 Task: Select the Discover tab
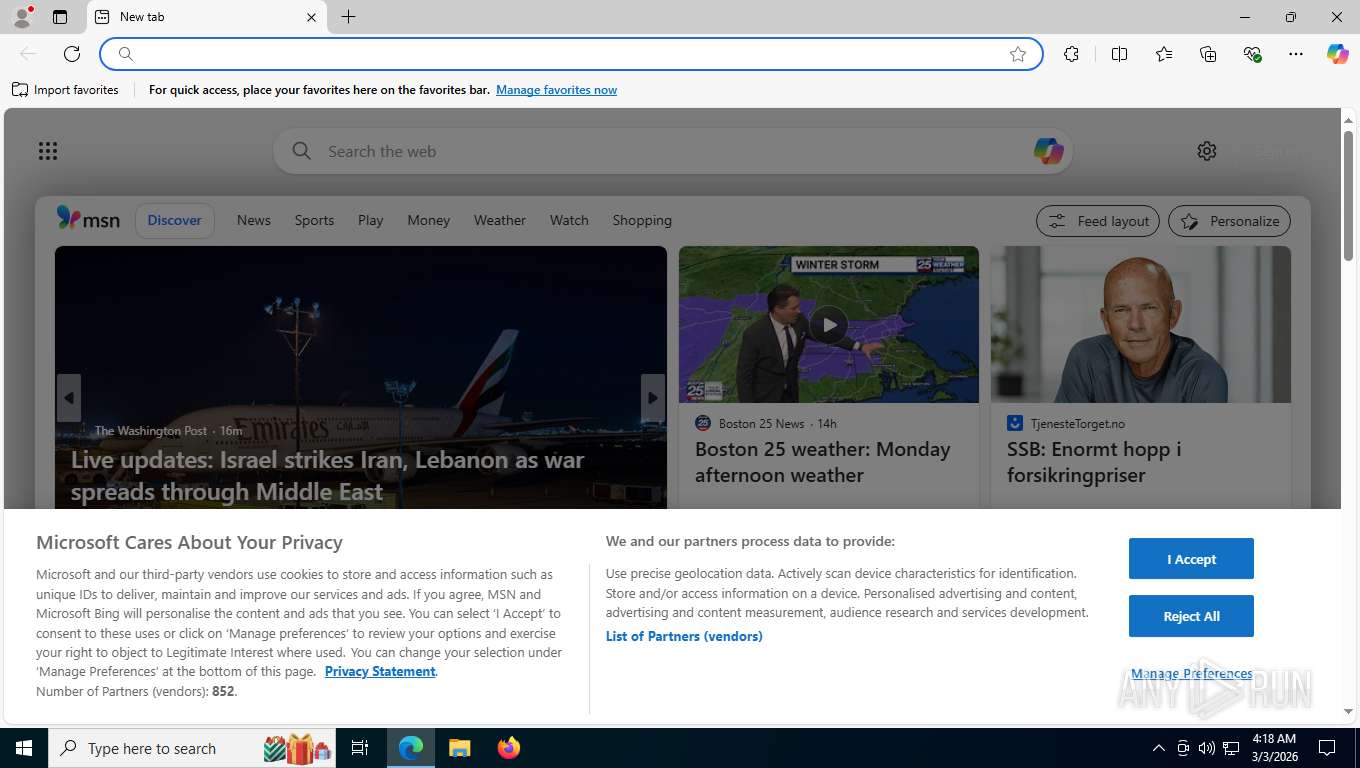[x=175, y=220]
